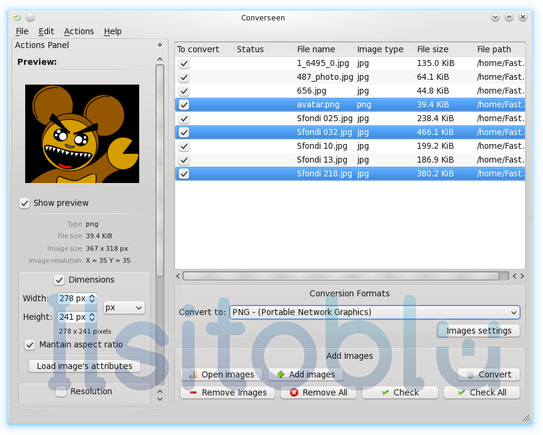Image resolution: width=543 pixels, height=435 pixels.
Task: Start conversion with the Convert button
Action: [489, 374]
